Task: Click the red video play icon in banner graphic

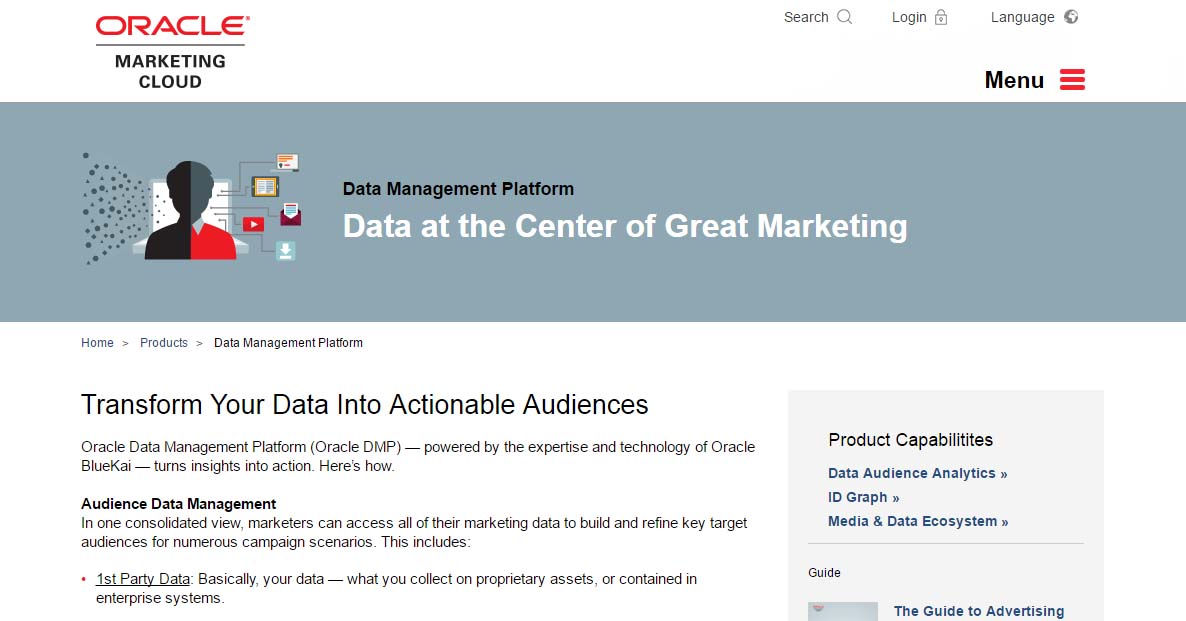Action: click(253, 224)
